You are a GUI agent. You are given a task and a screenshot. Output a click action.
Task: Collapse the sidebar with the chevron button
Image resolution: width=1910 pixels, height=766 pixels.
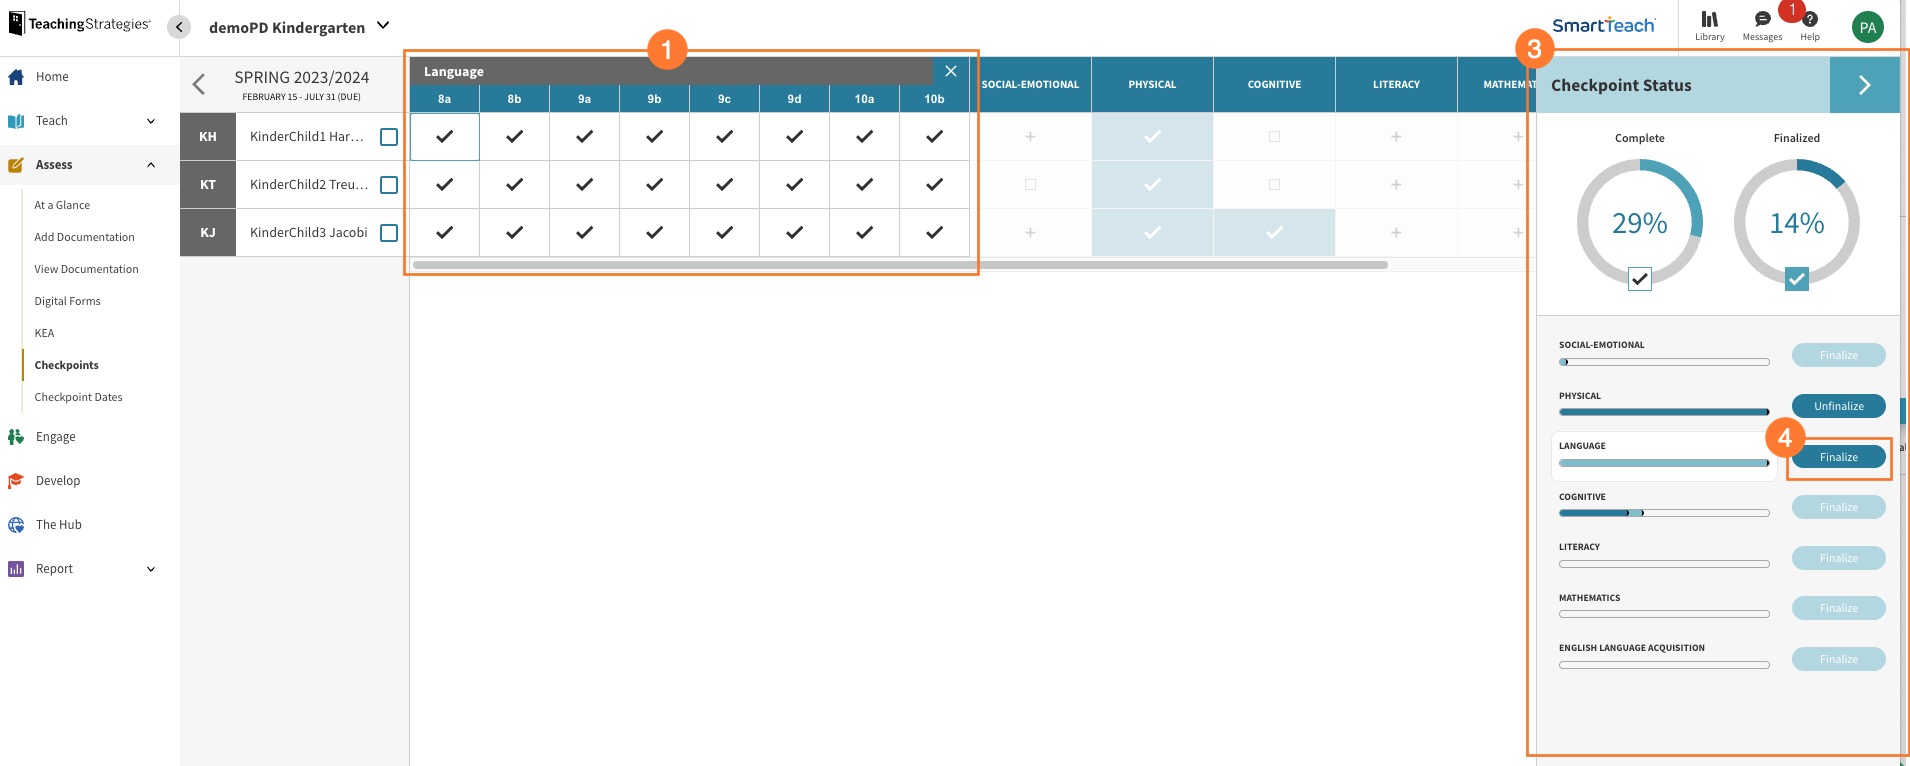[179, 27]
